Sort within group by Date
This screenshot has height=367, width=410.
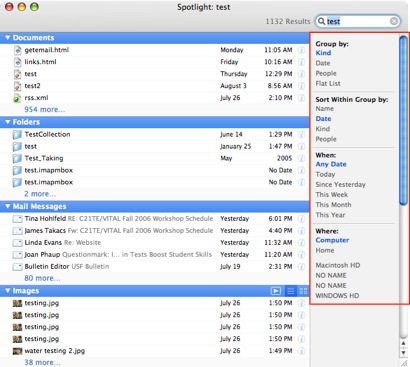click(323, 119)
